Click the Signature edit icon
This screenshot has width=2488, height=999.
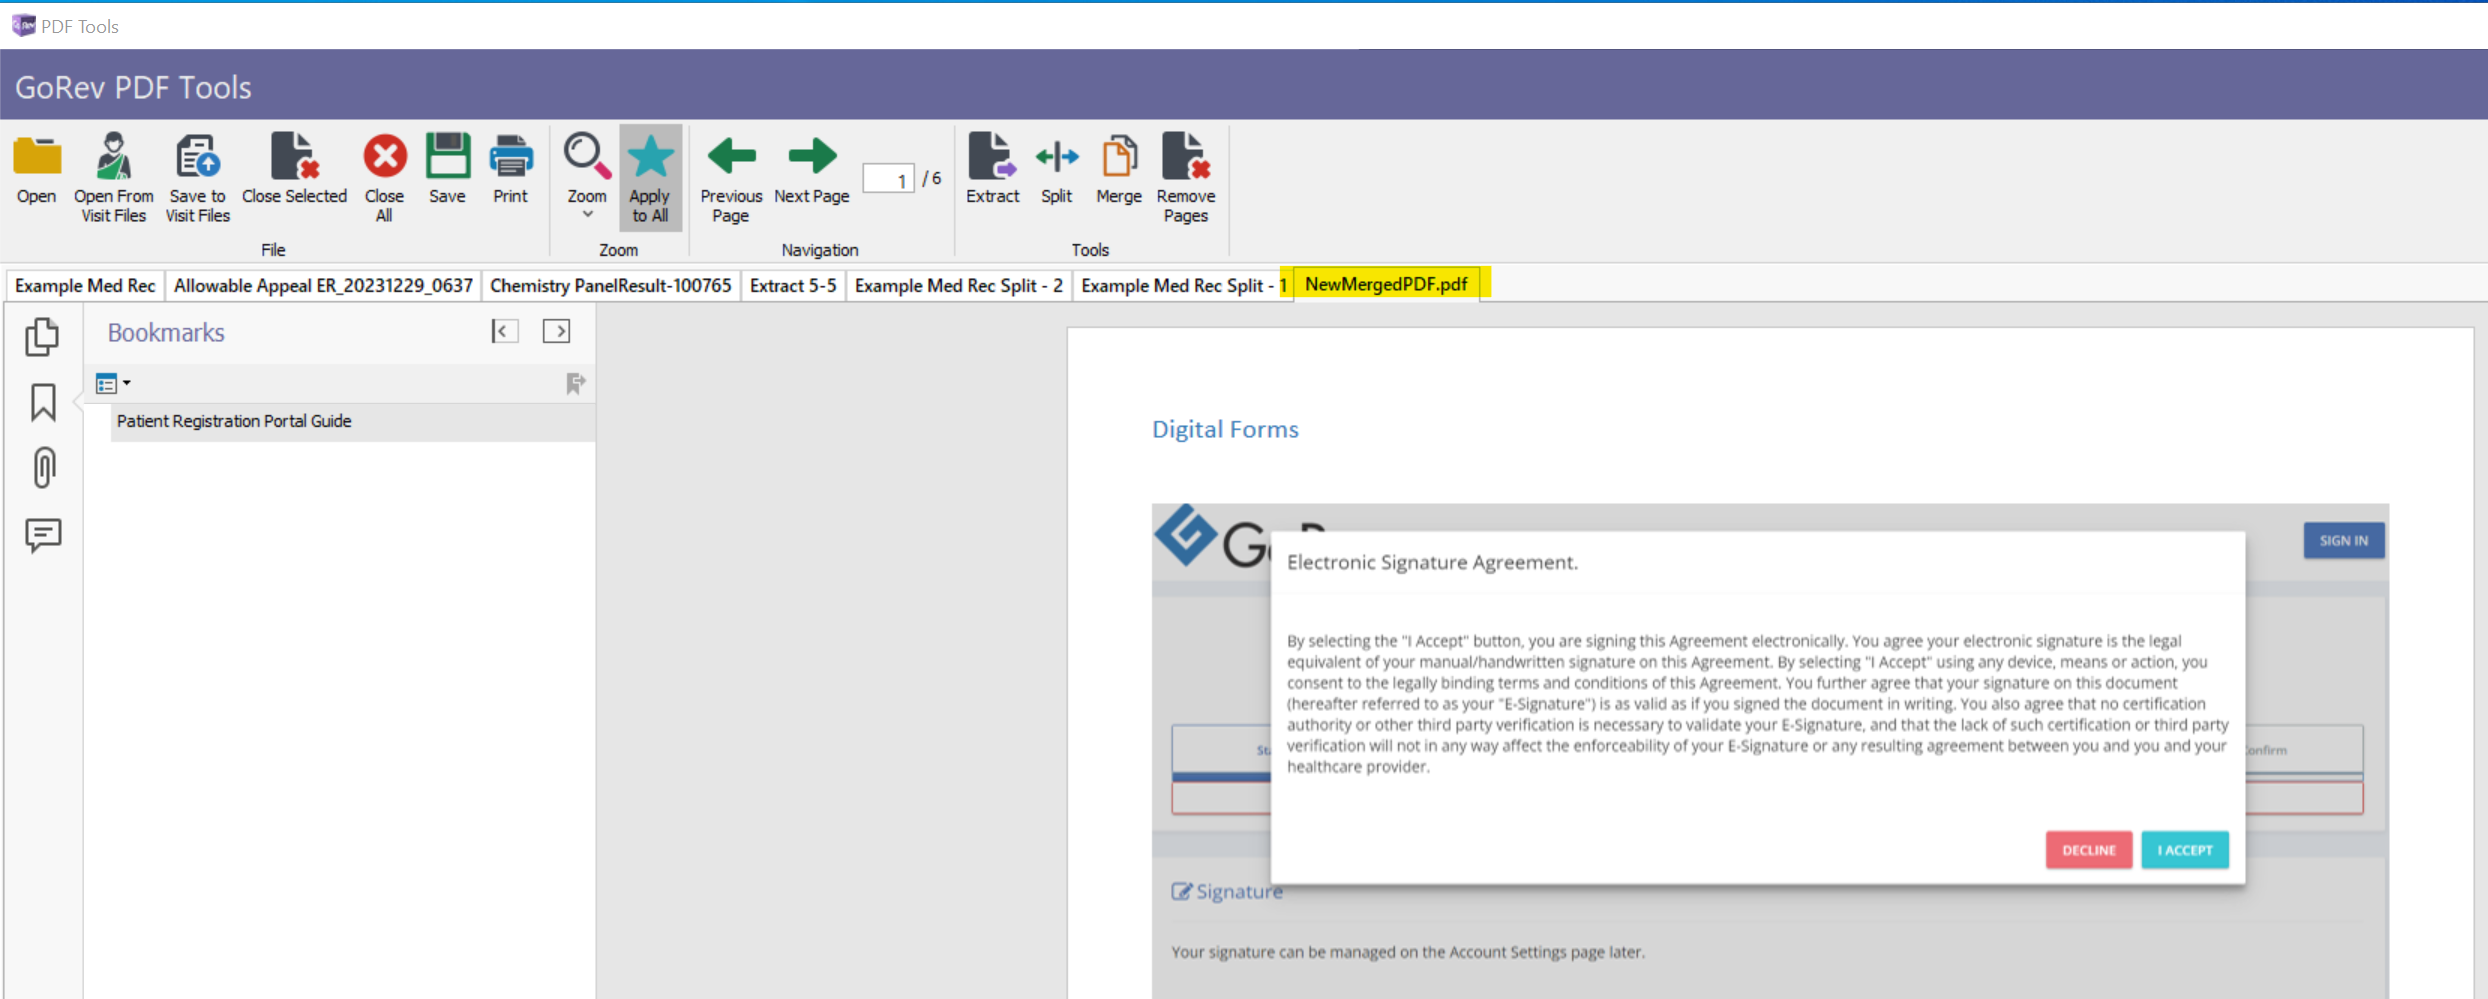[x=1181, y=892]
